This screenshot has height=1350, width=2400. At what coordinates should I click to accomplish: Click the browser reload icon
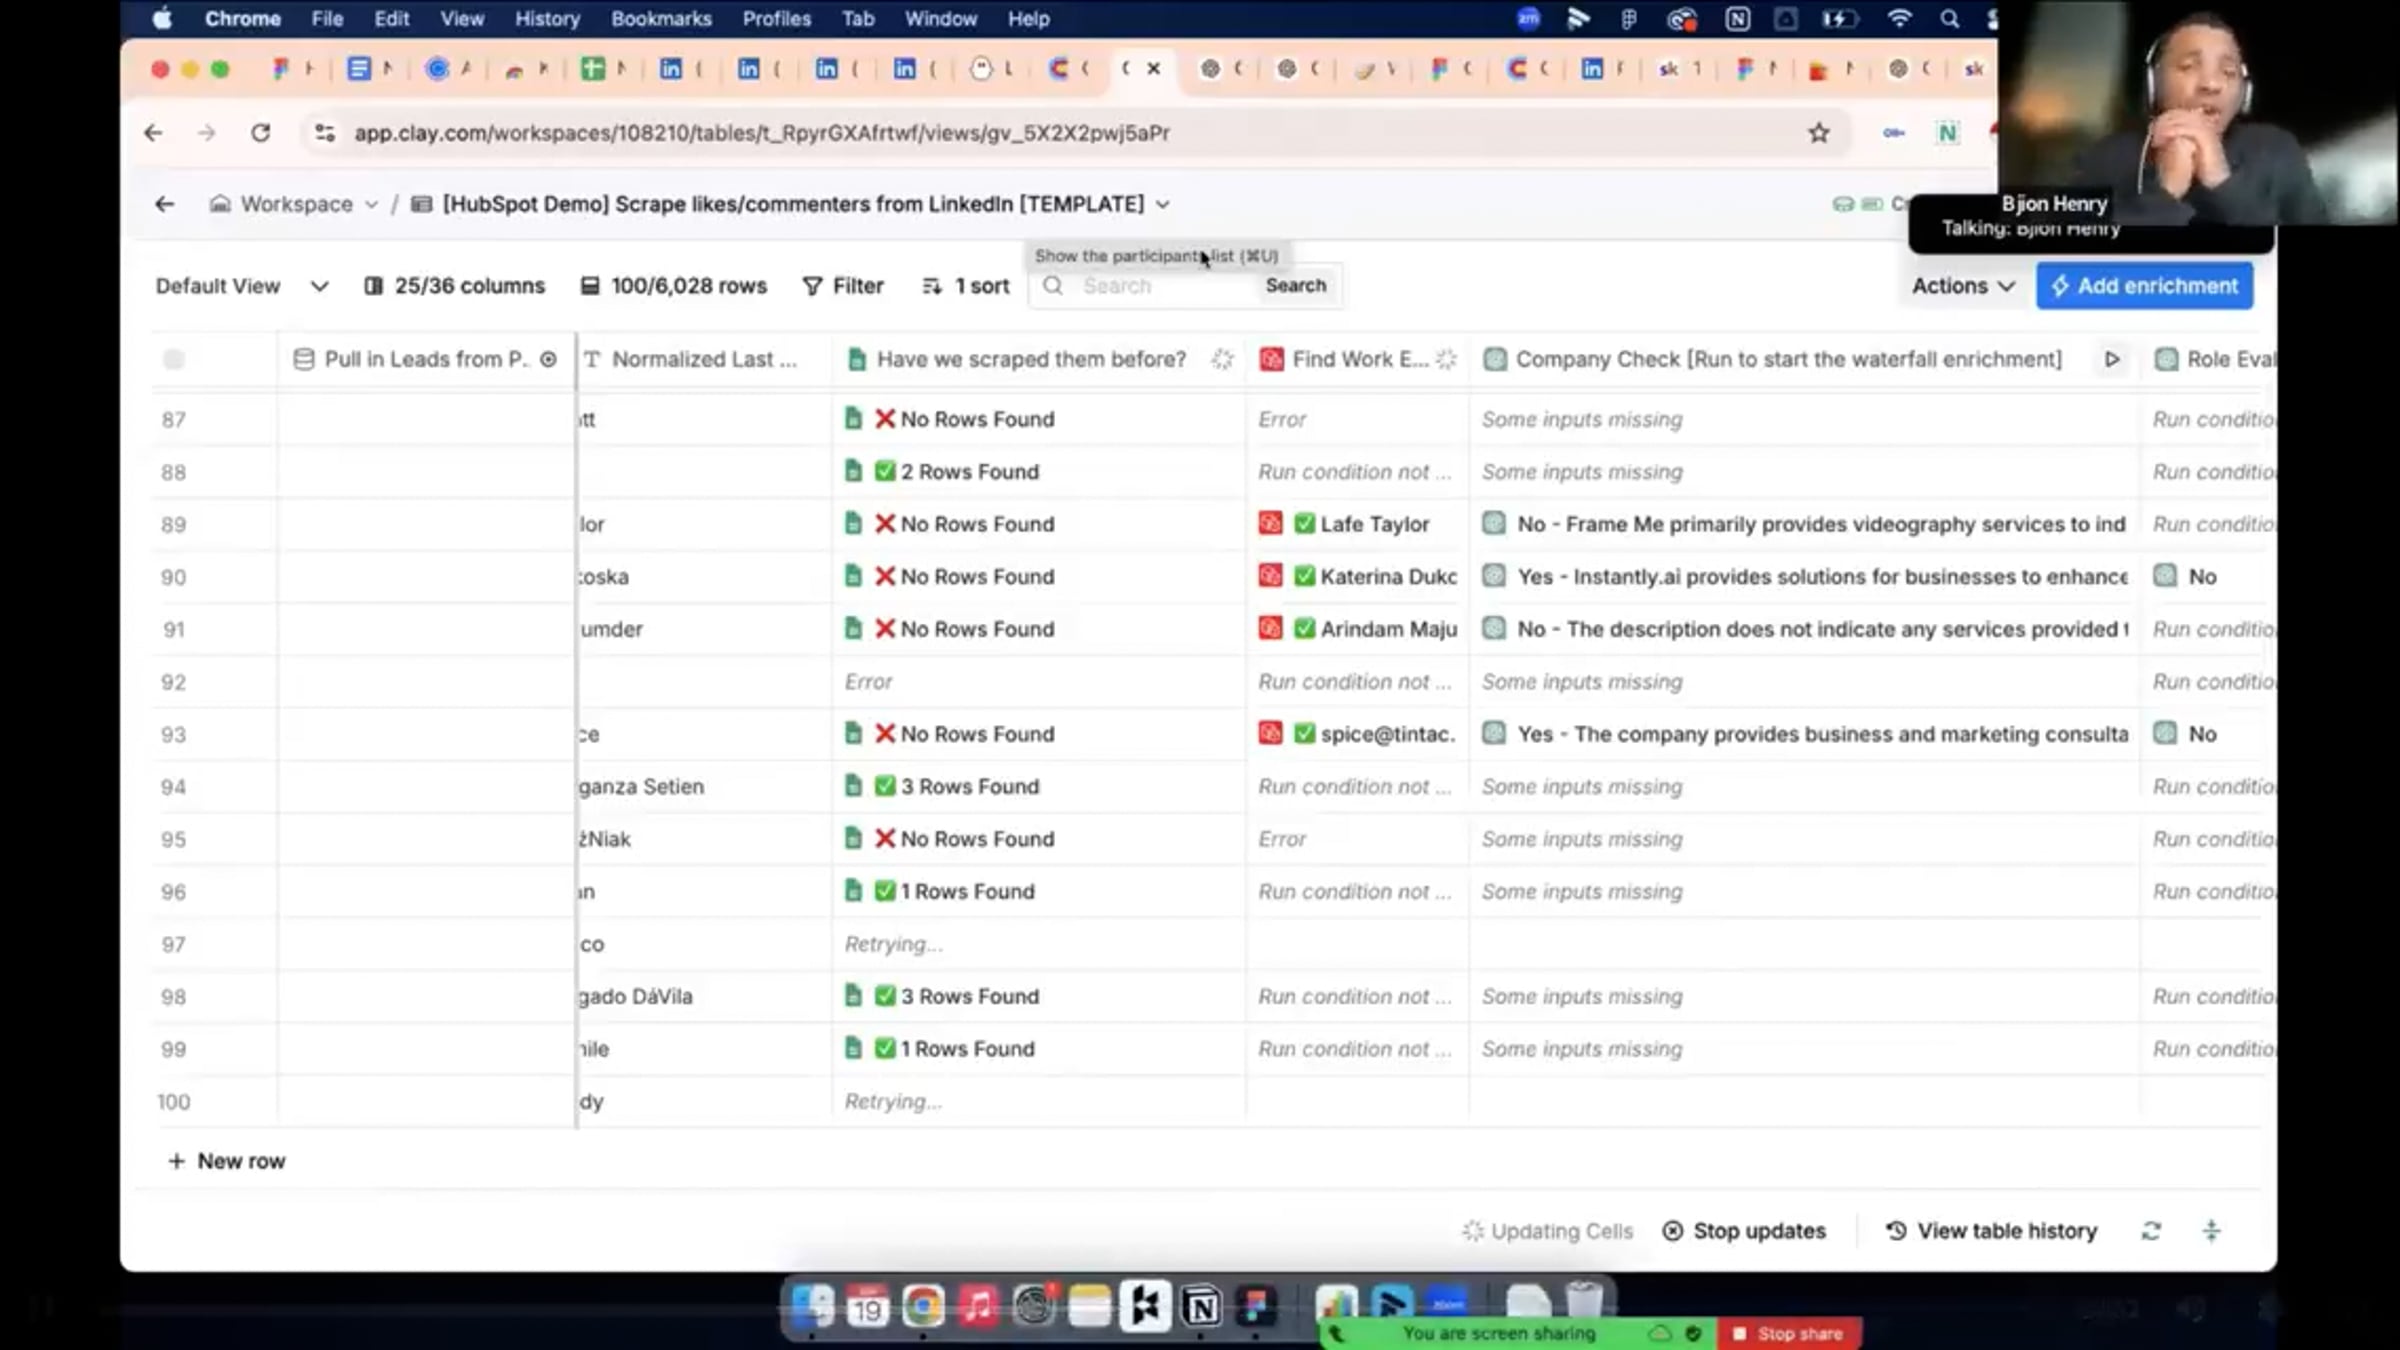[x=261, y=133]
